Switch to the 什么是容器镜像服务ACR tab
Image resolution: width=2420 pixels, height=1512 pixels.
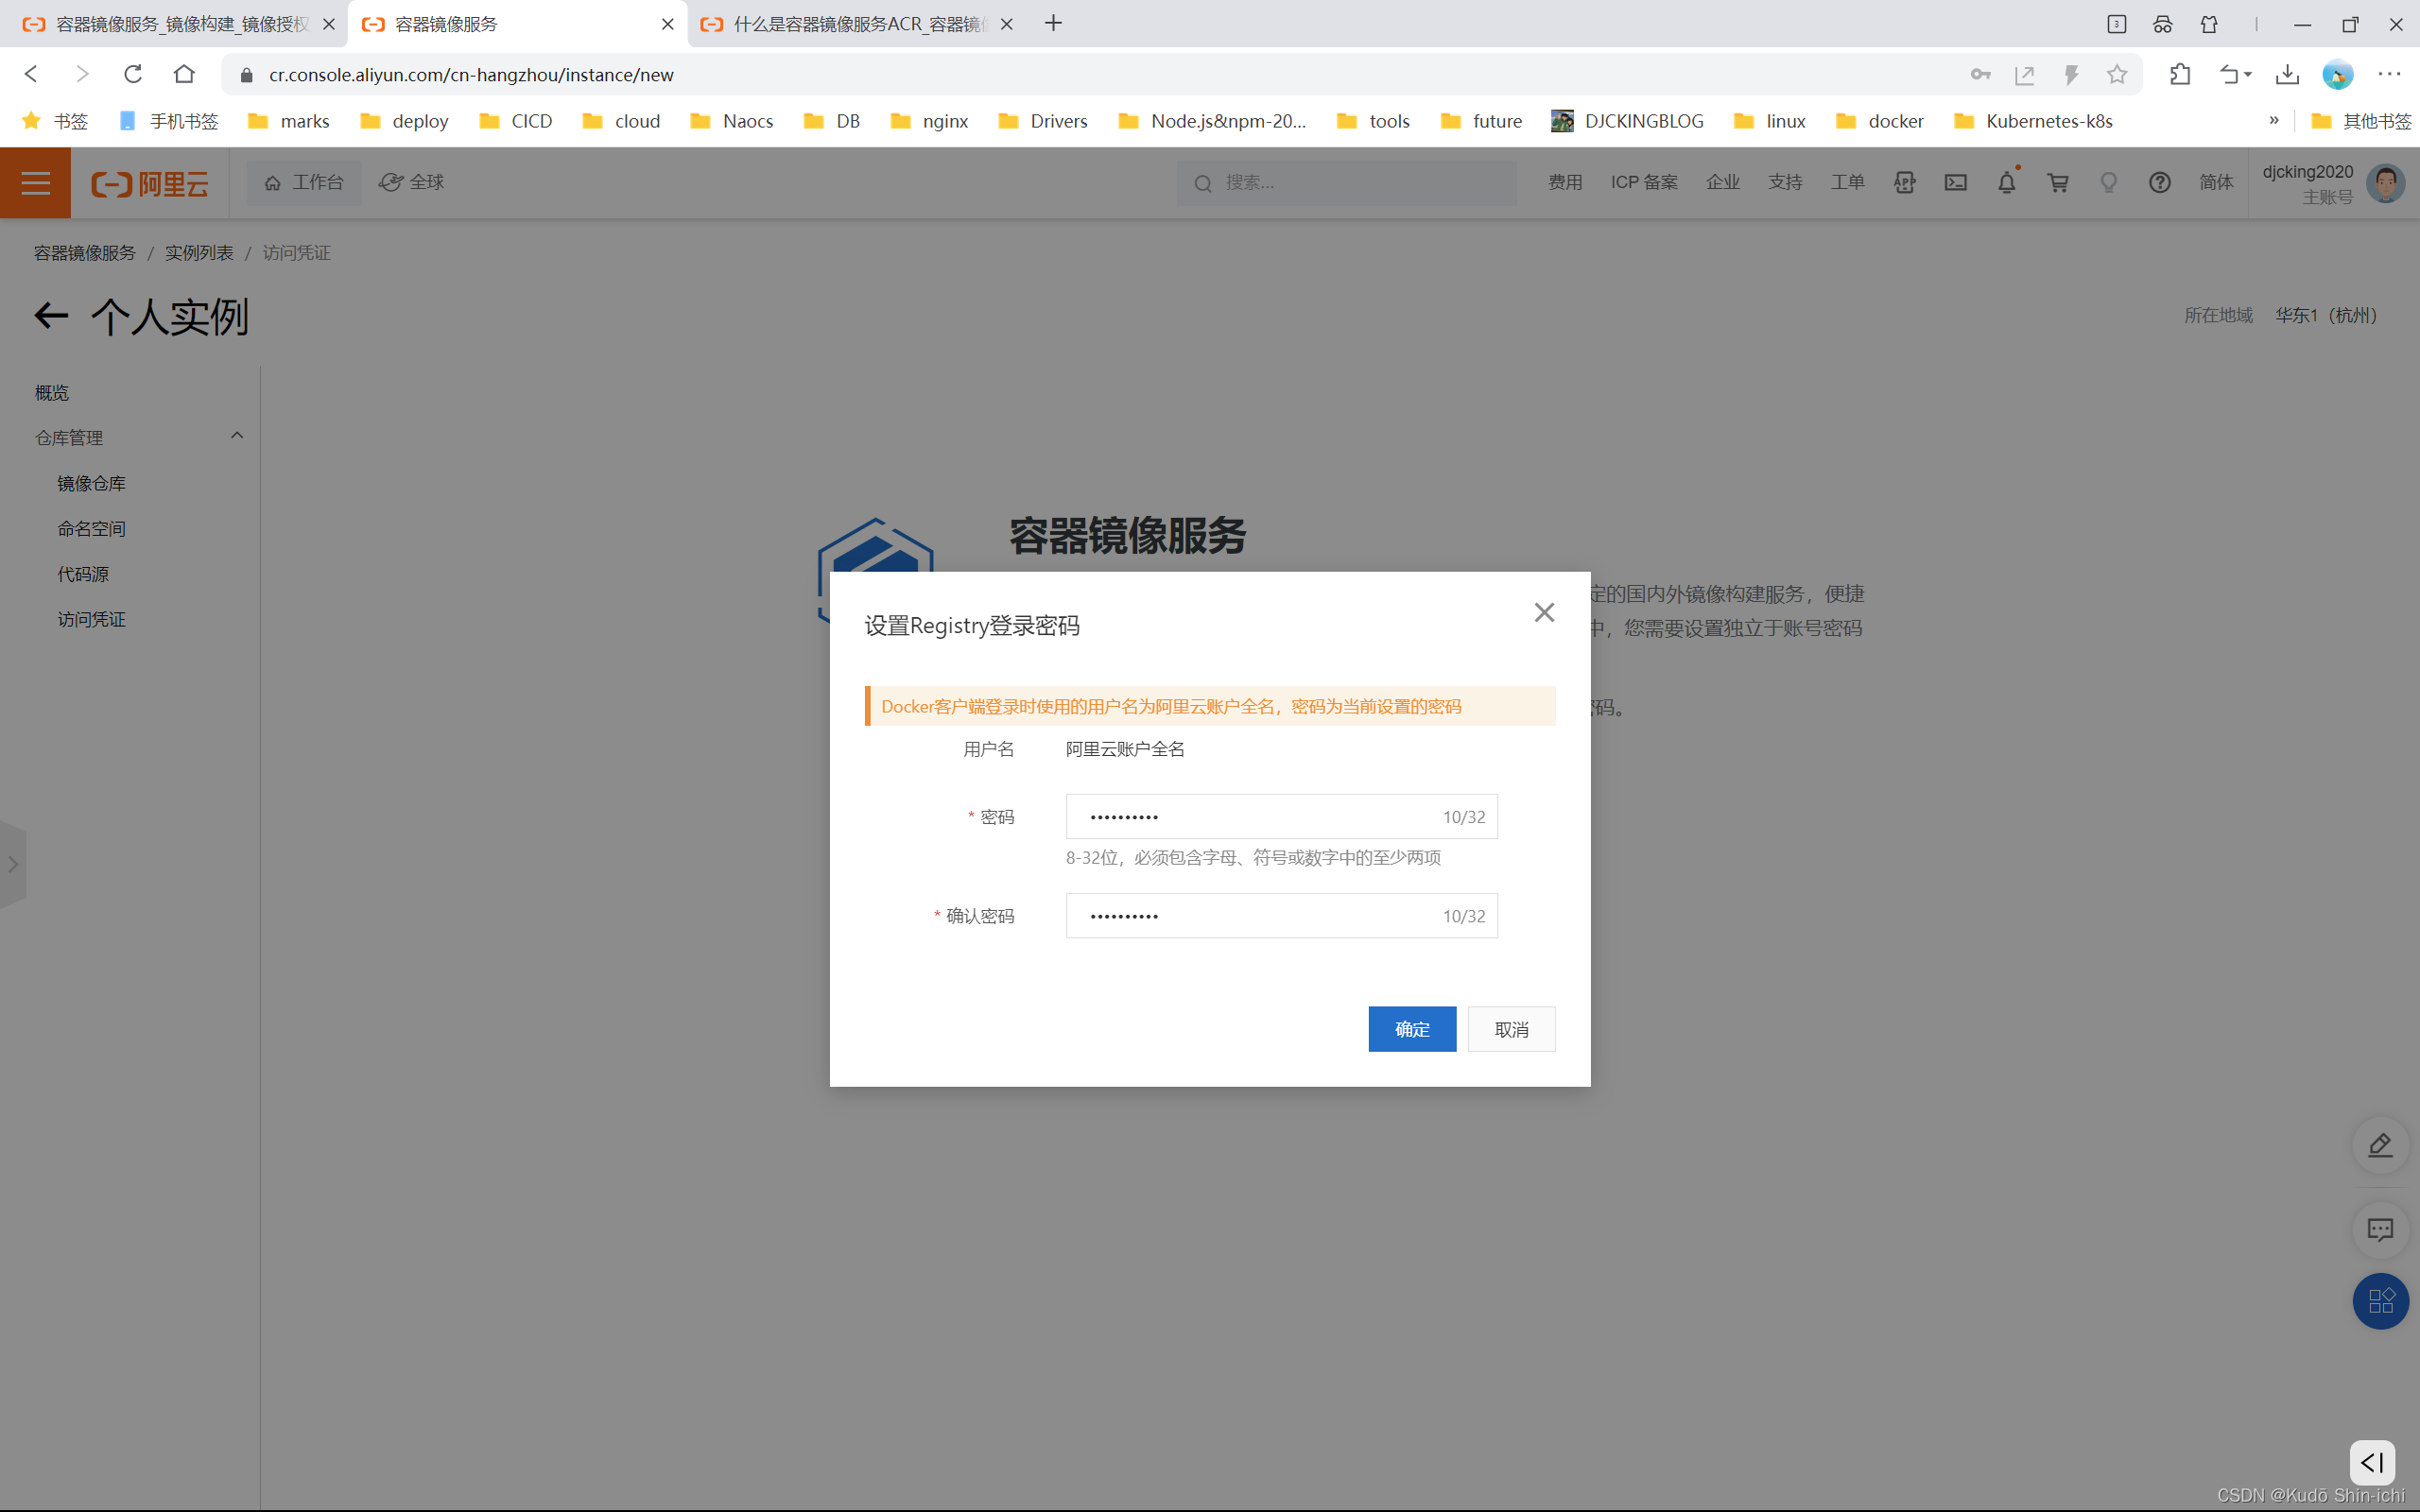(x=855, y=24)
